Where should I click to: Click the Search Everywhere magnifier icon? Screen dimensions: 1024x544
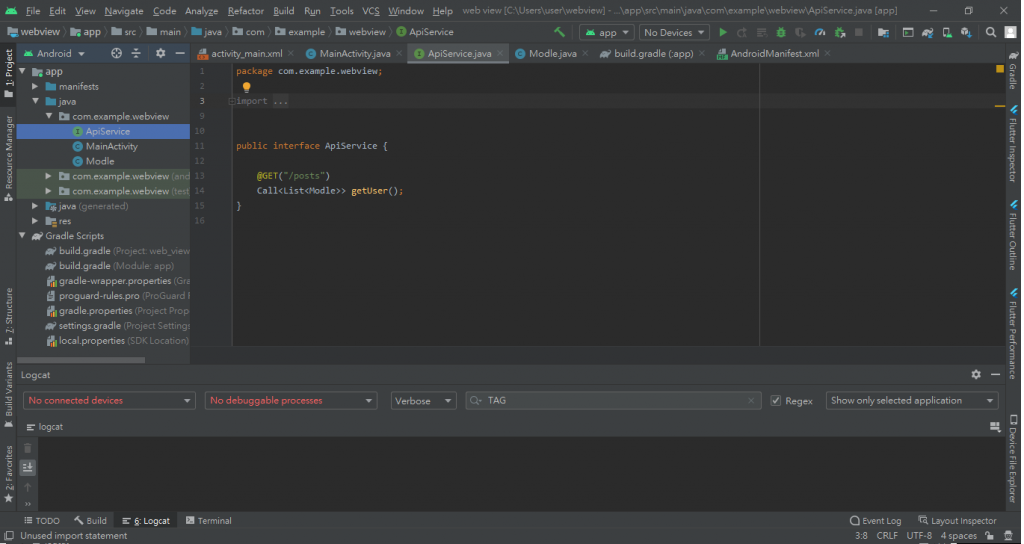tap(991, 32)
